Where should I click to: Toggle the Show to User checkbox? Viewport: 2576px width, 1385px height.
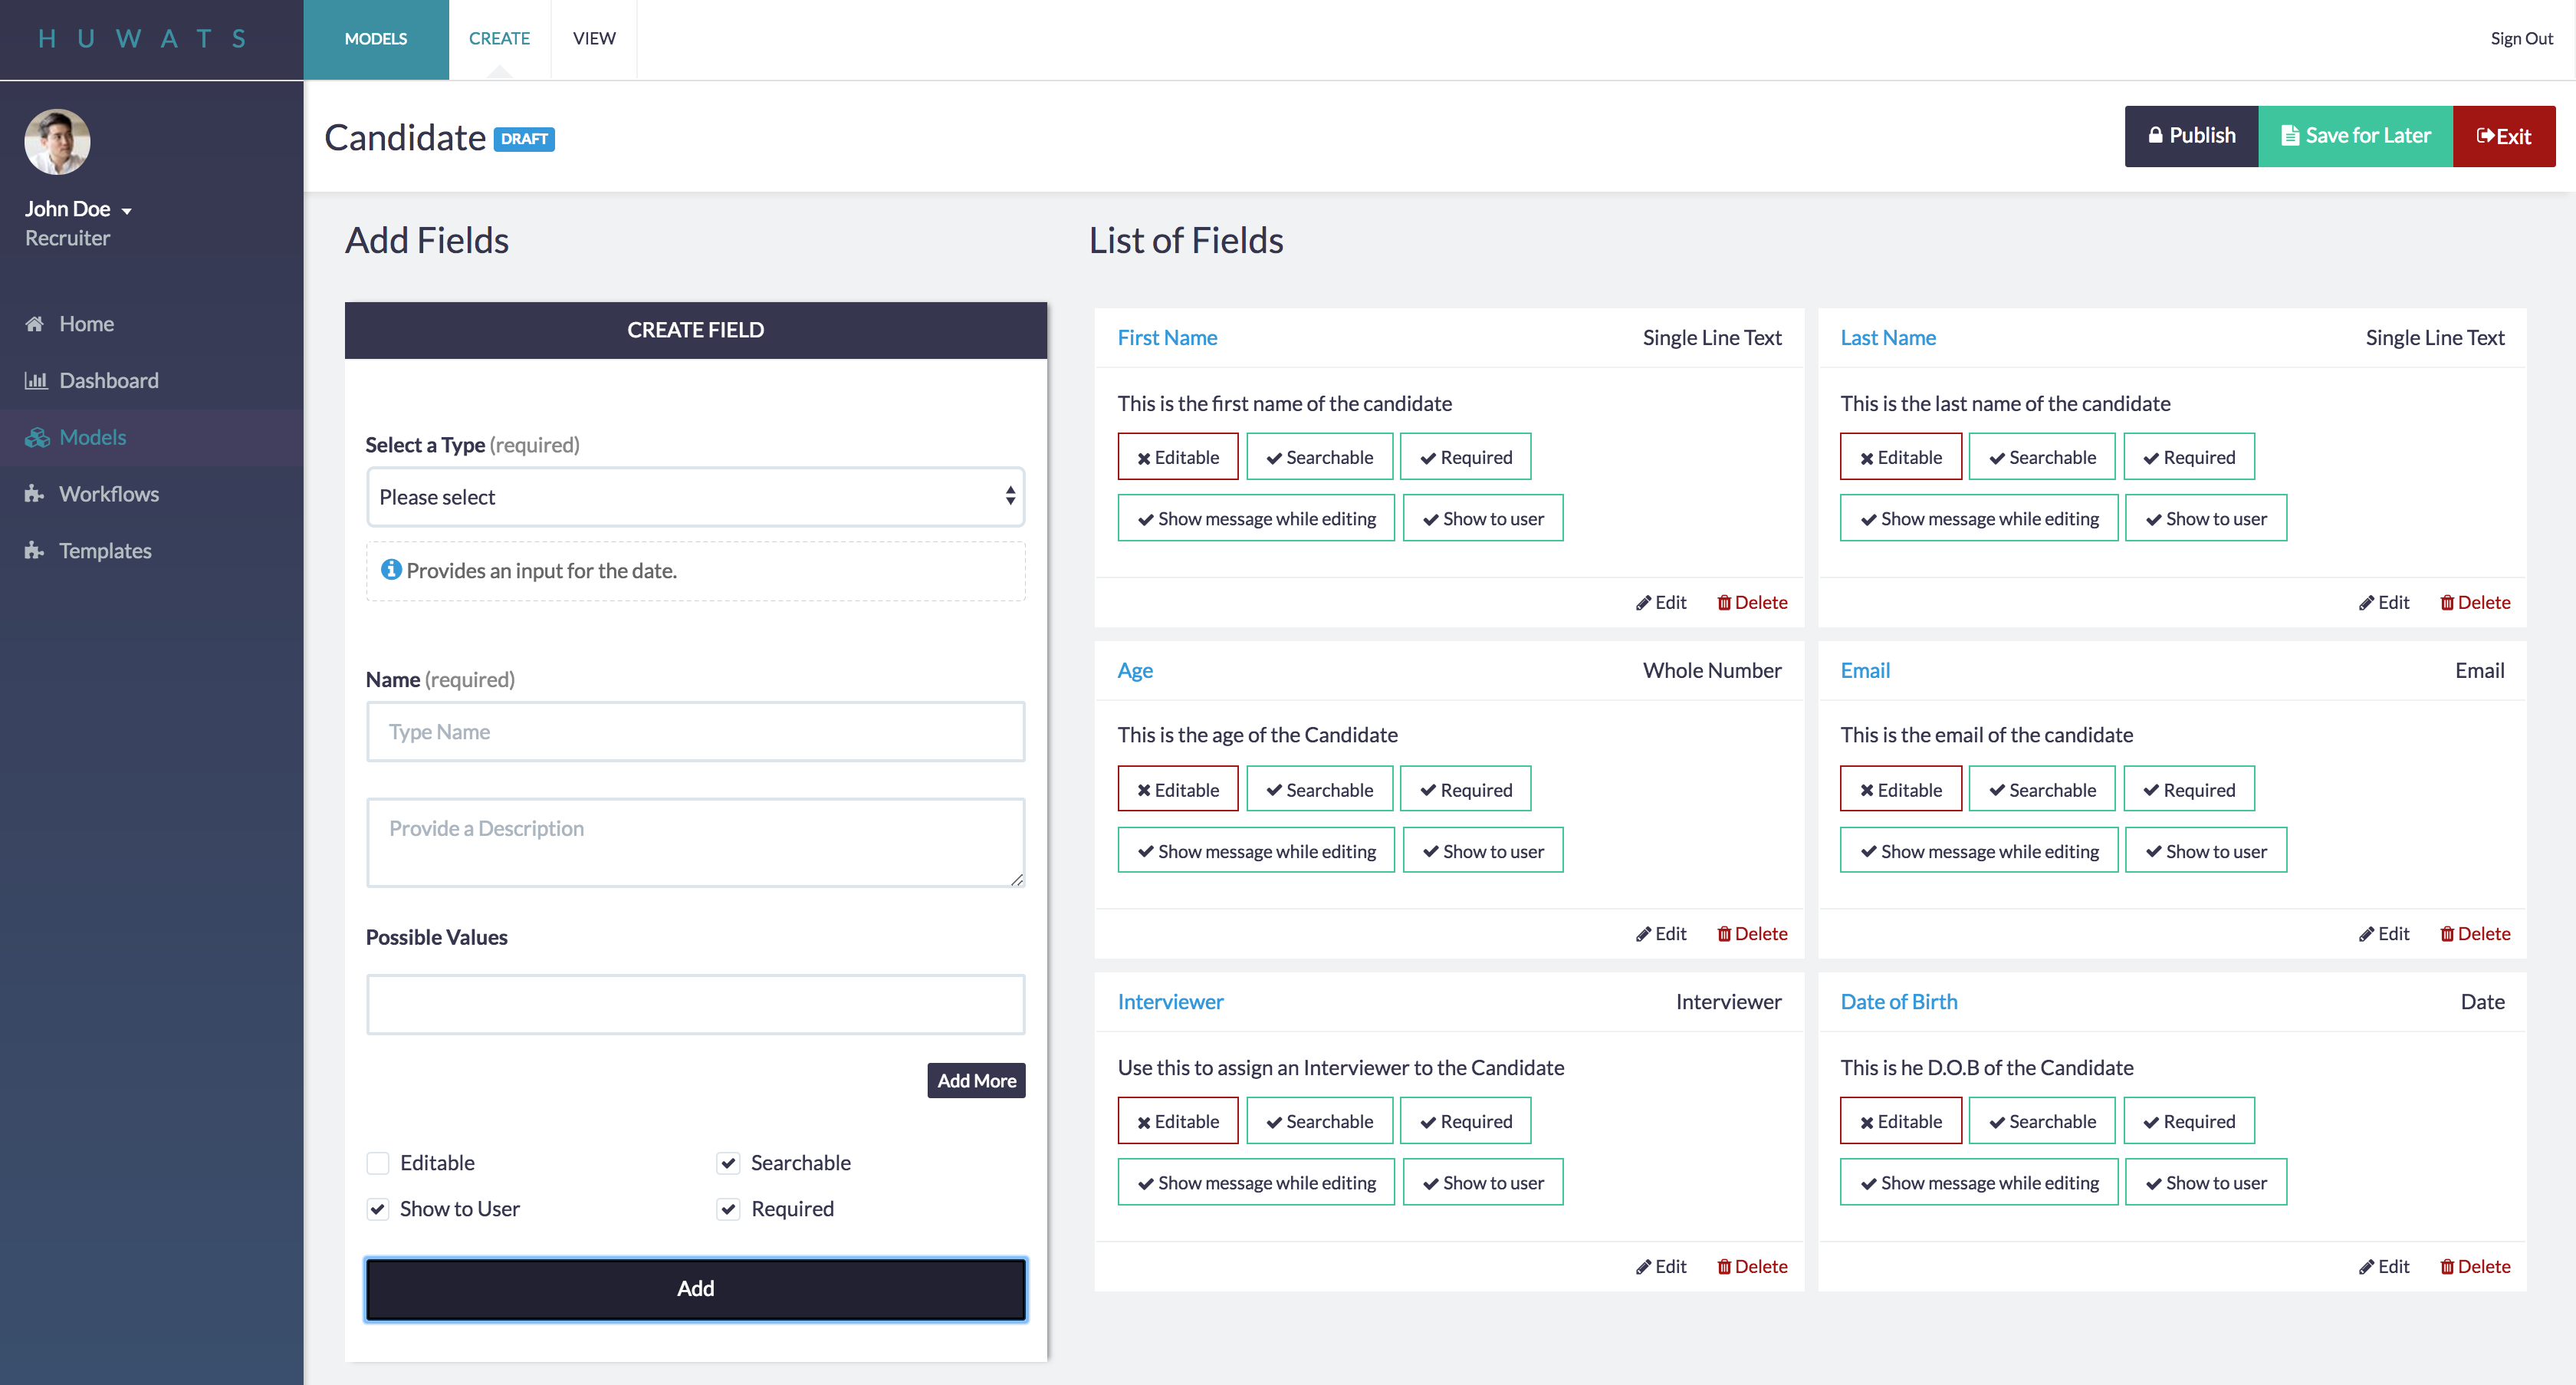click(x=378, y=1209)
